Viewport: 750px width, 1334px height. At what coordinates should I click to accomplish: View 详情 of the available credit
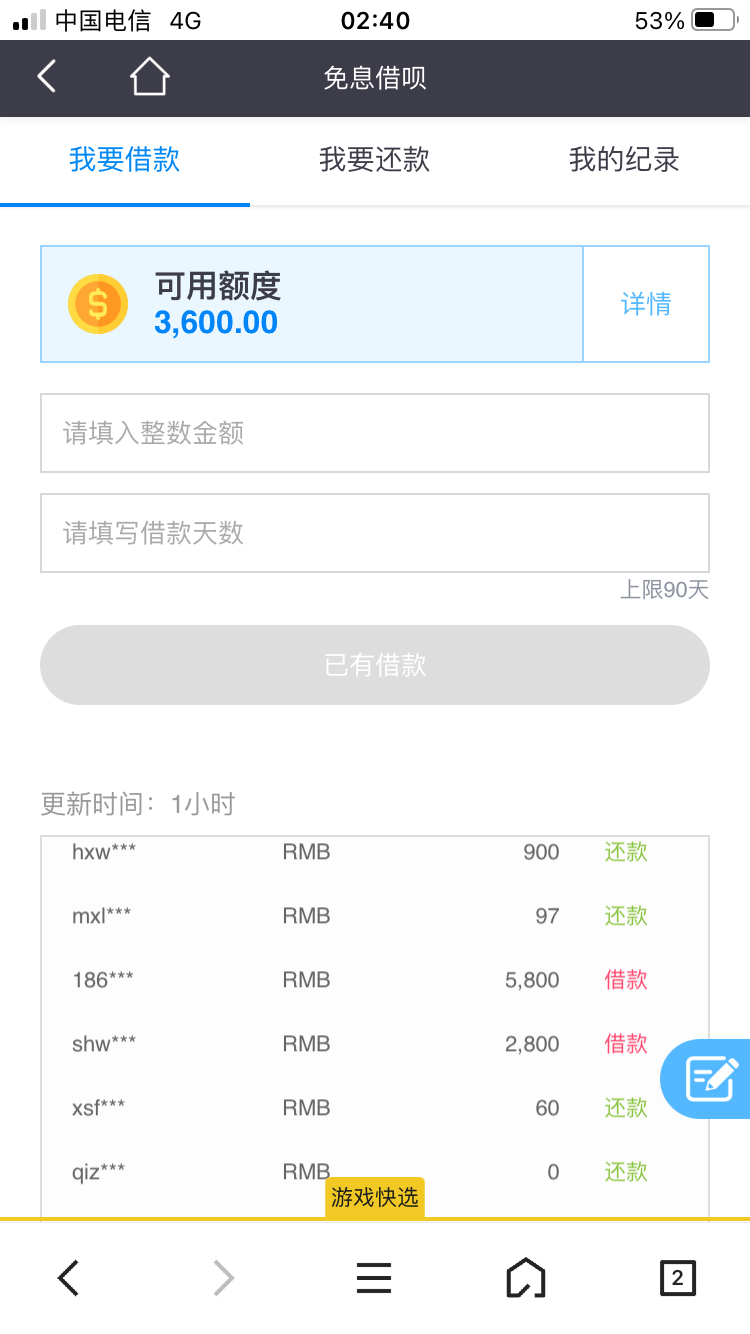646,304
